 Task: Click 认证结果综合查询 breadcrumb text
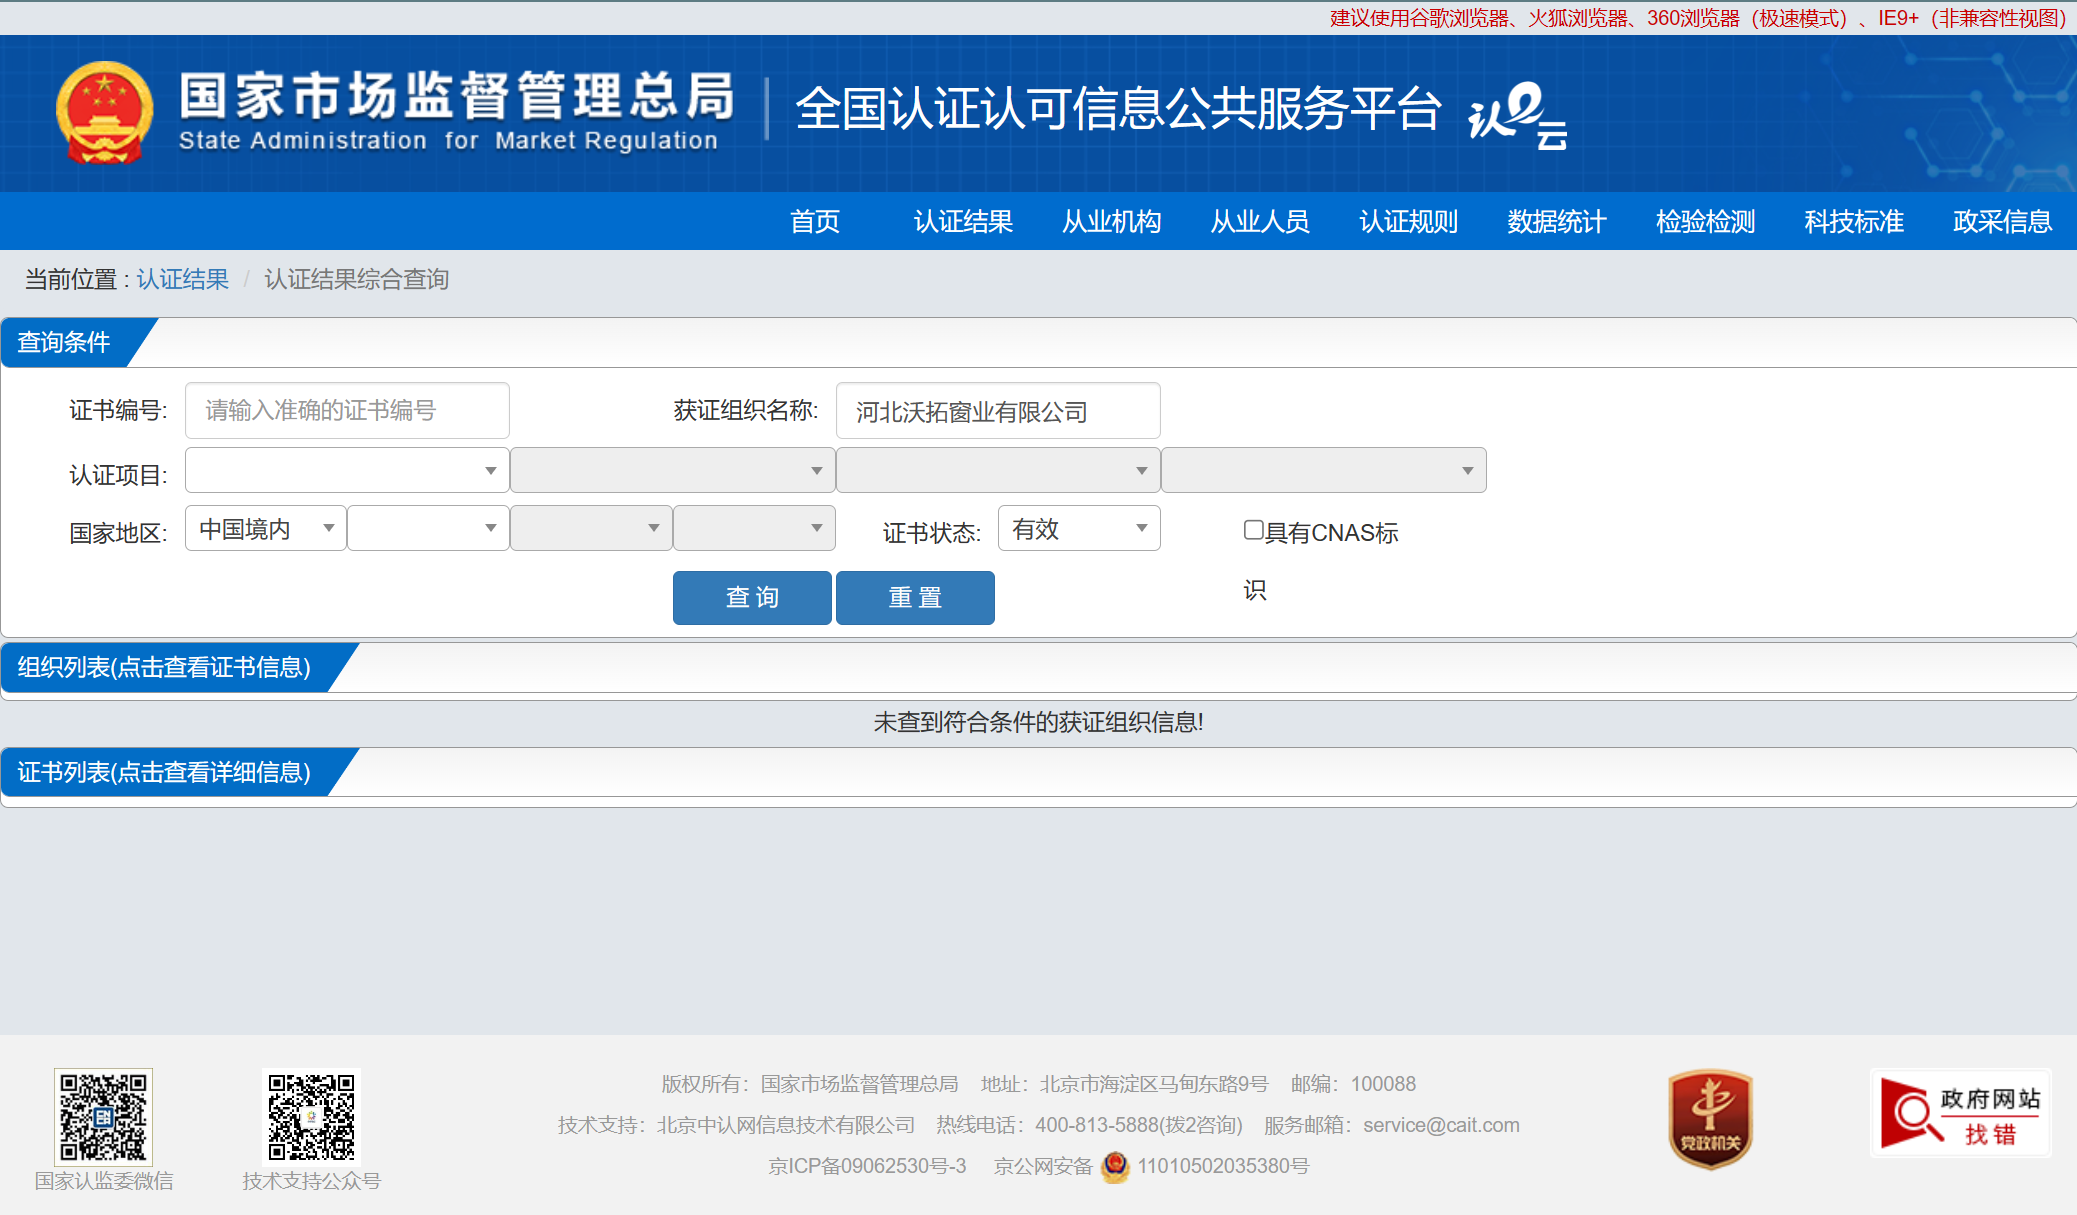click(x=357, y=279)
